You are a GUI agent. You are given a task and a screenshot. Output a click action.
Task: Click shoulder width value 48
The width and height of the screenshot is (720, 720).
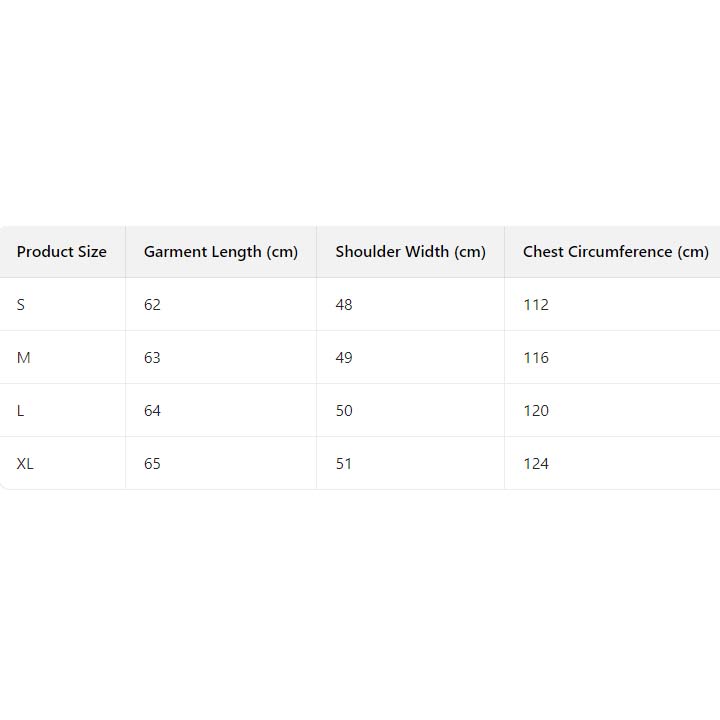point(344,305)
